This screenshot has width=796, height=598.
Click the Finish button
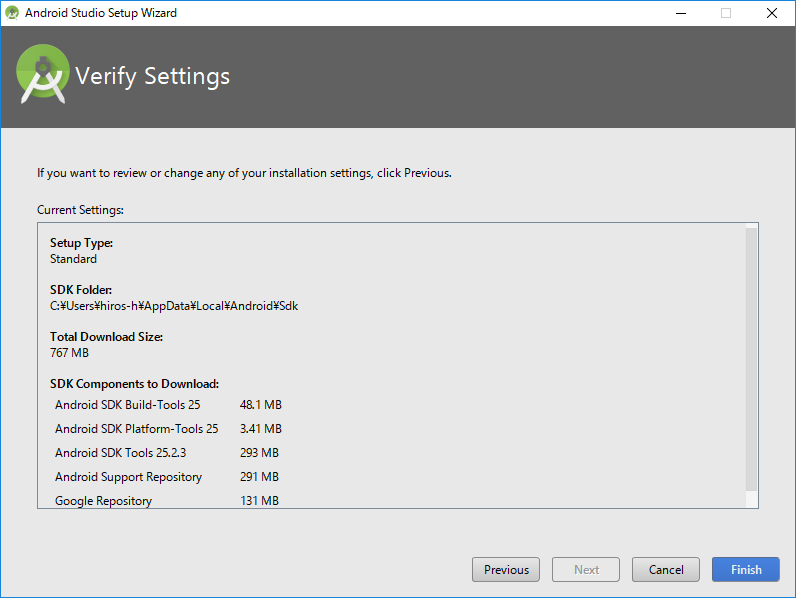(746, 570)
